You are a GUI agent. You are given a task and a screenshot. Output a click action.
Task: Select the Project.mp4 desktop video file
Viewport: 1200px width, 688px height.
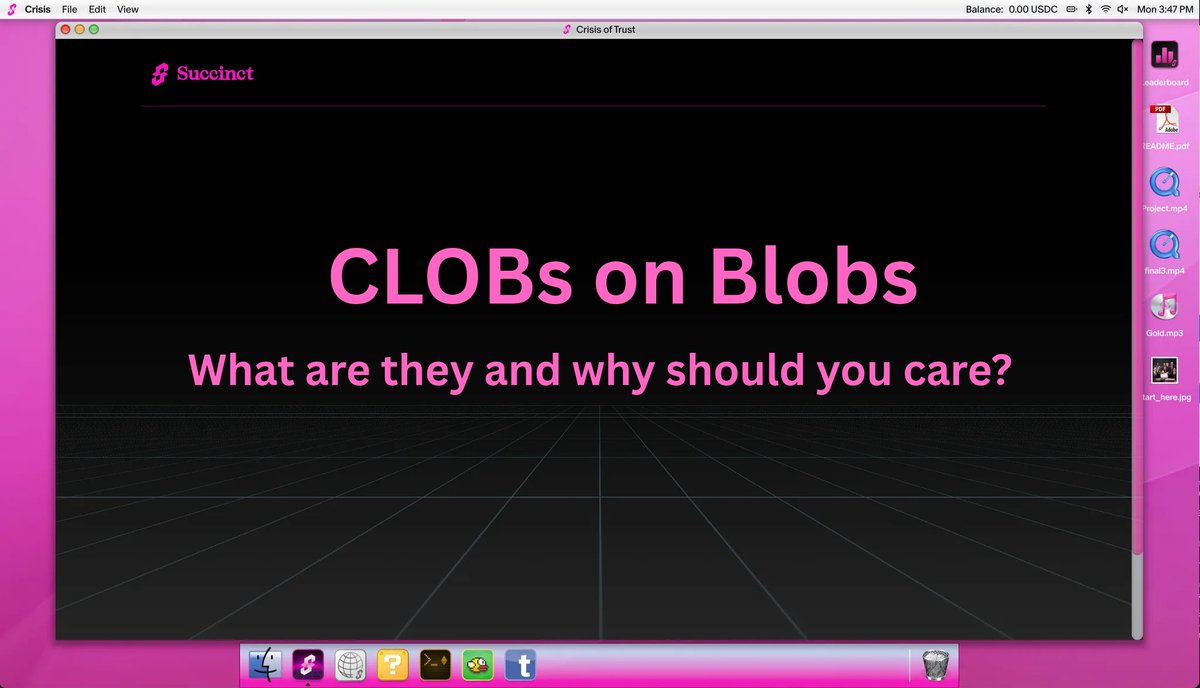click(1165, 182)
